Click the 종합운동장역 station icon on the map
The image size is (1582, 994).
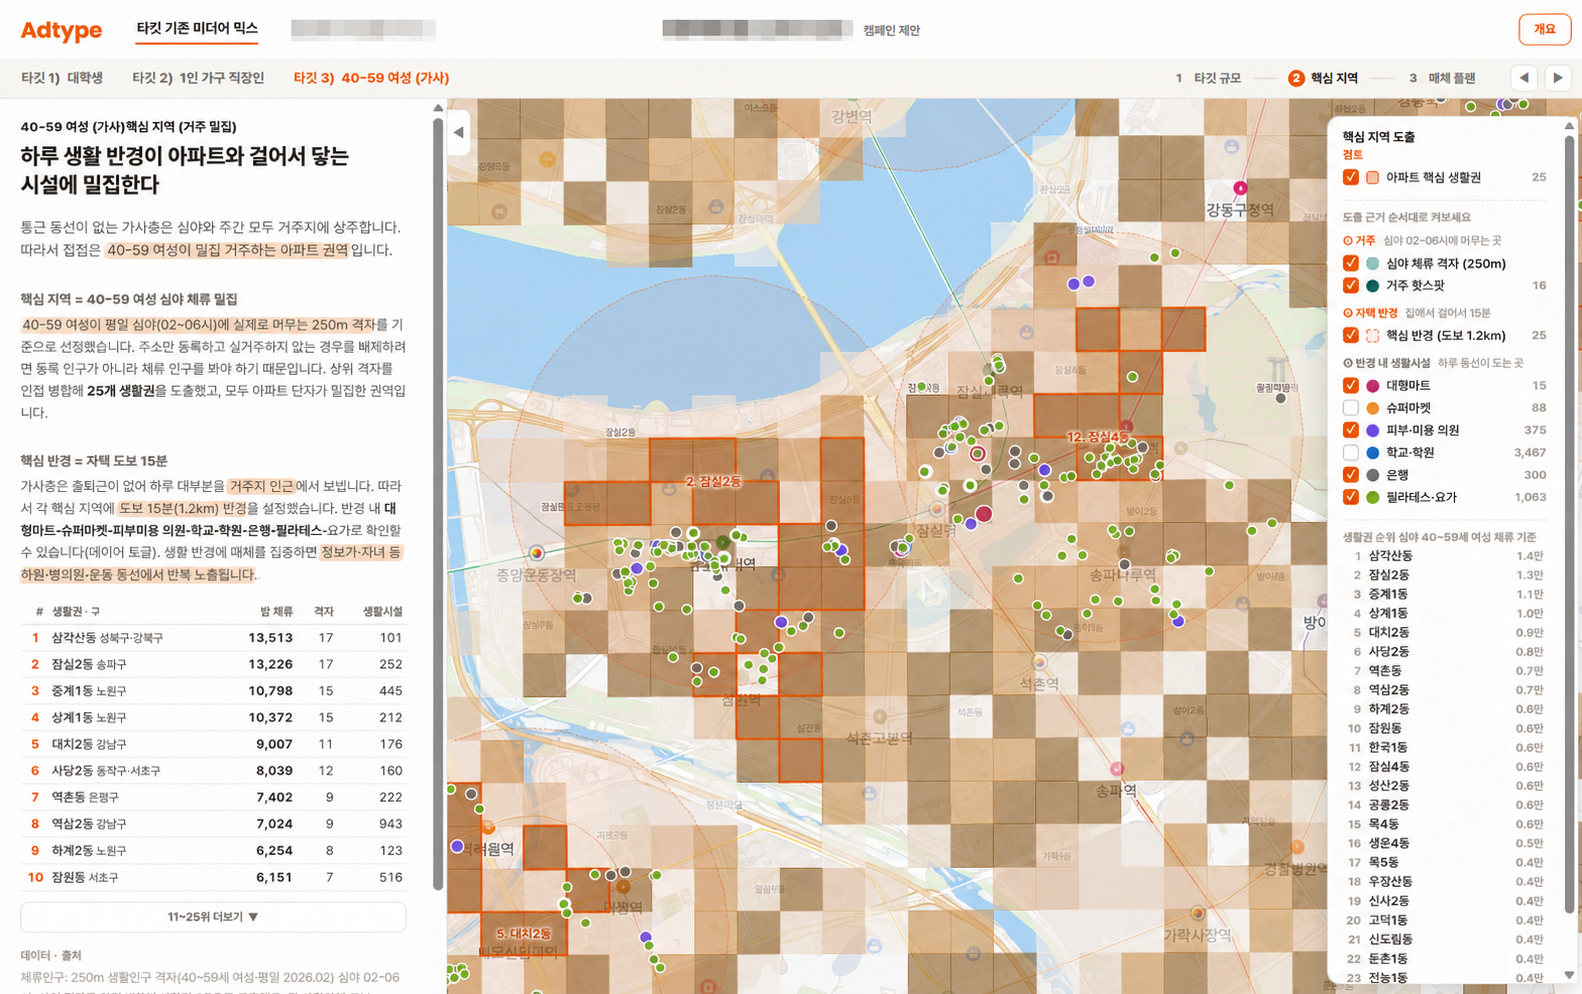[537, 552]
